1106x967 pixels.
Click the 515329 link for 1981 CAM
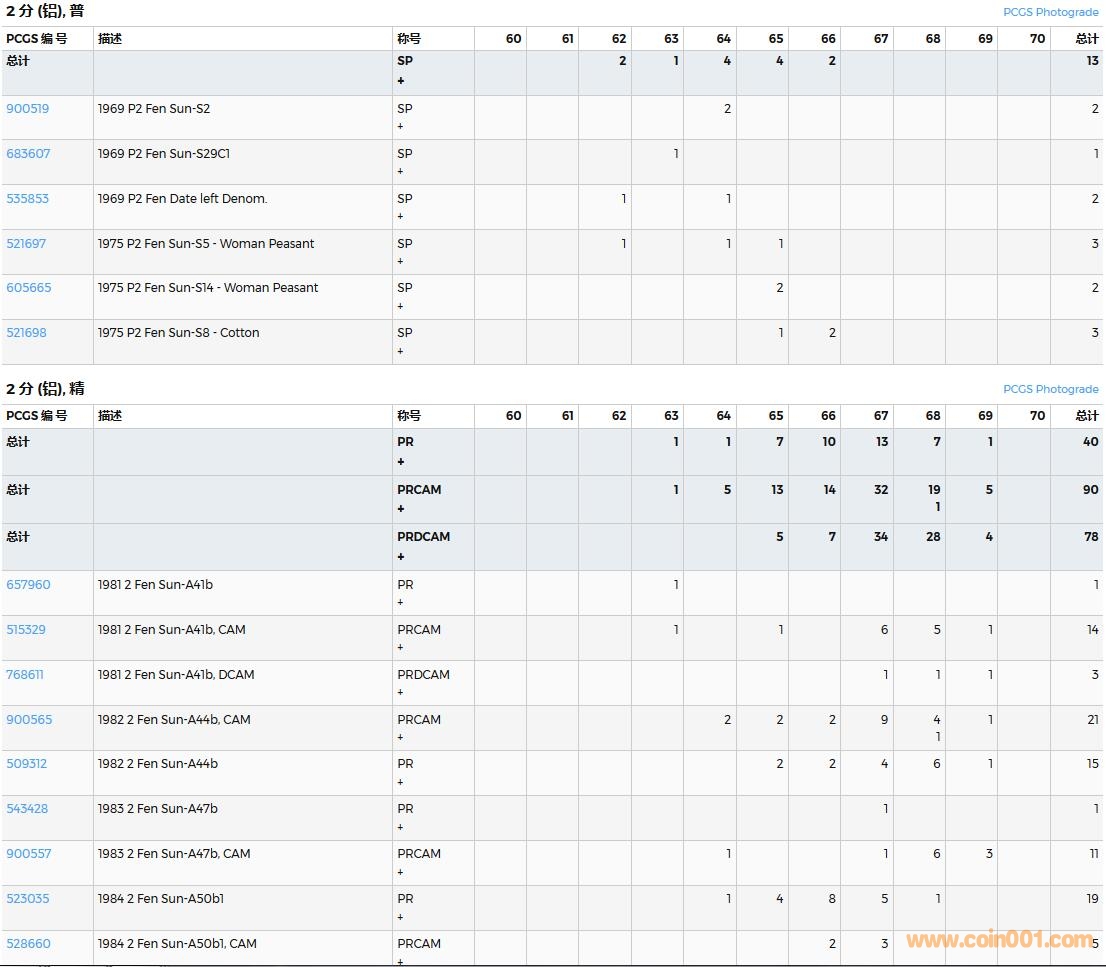point(26,630)
